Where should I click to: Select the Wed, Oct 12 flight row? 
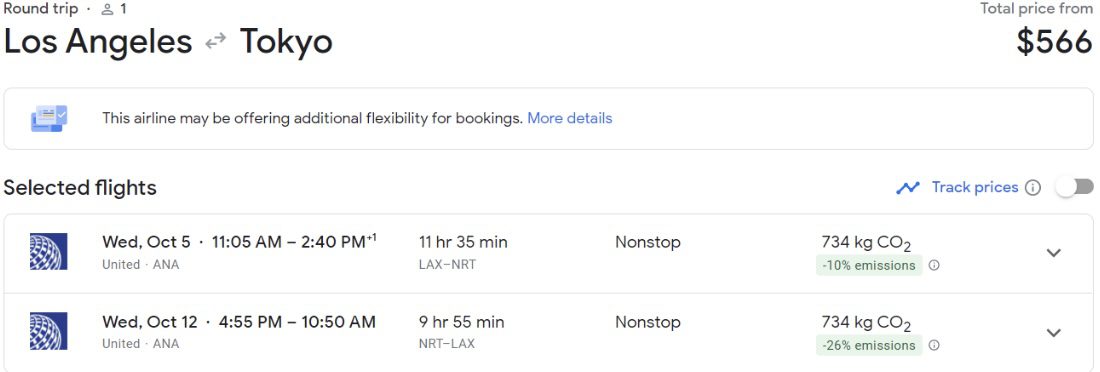[x=549, y=333]
